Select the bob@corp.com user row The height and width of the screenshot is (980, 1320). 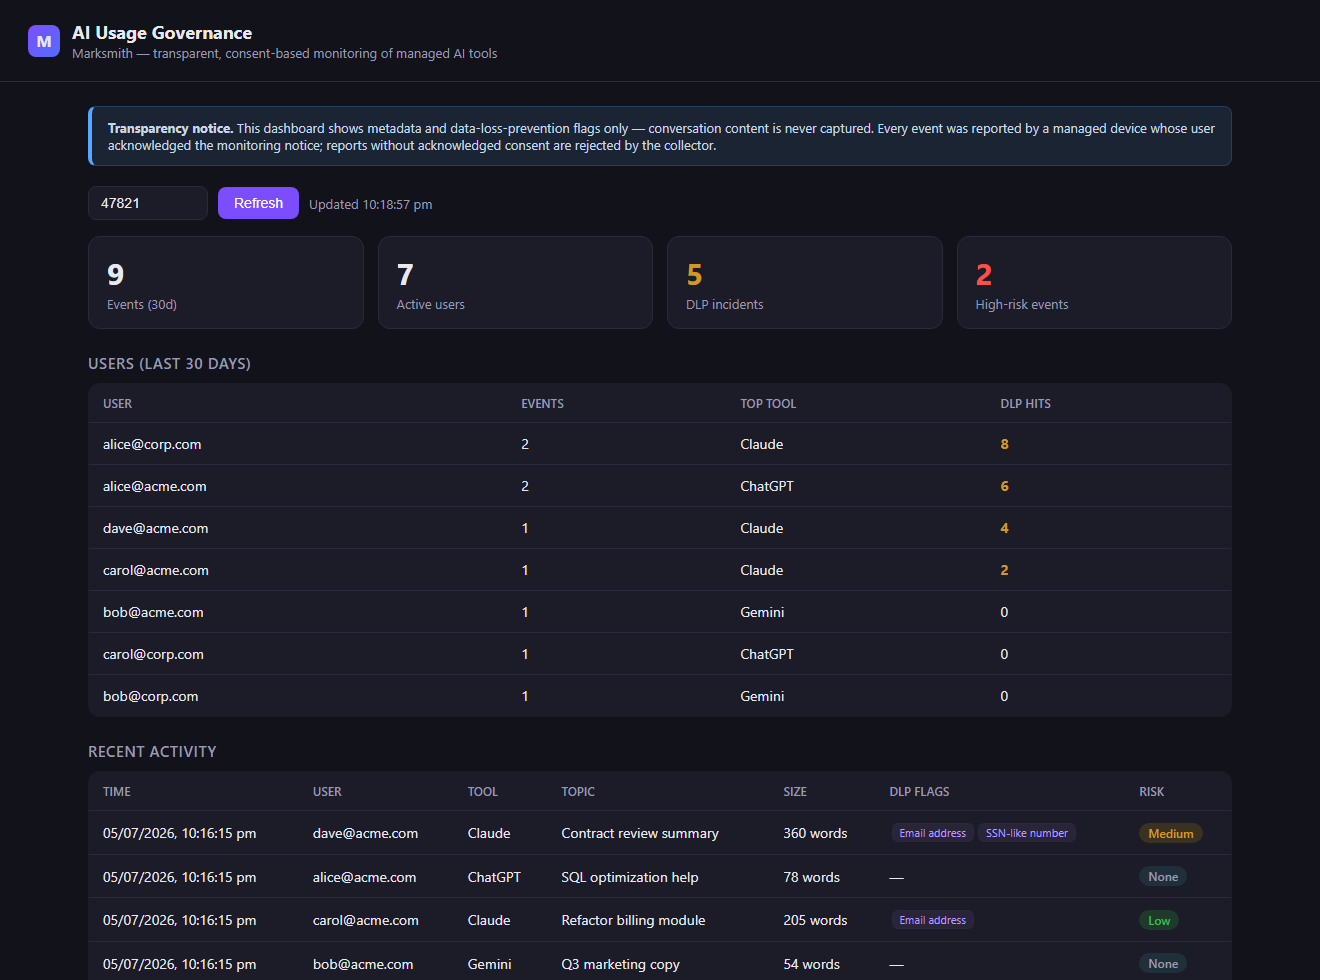[x=660, y=696]
